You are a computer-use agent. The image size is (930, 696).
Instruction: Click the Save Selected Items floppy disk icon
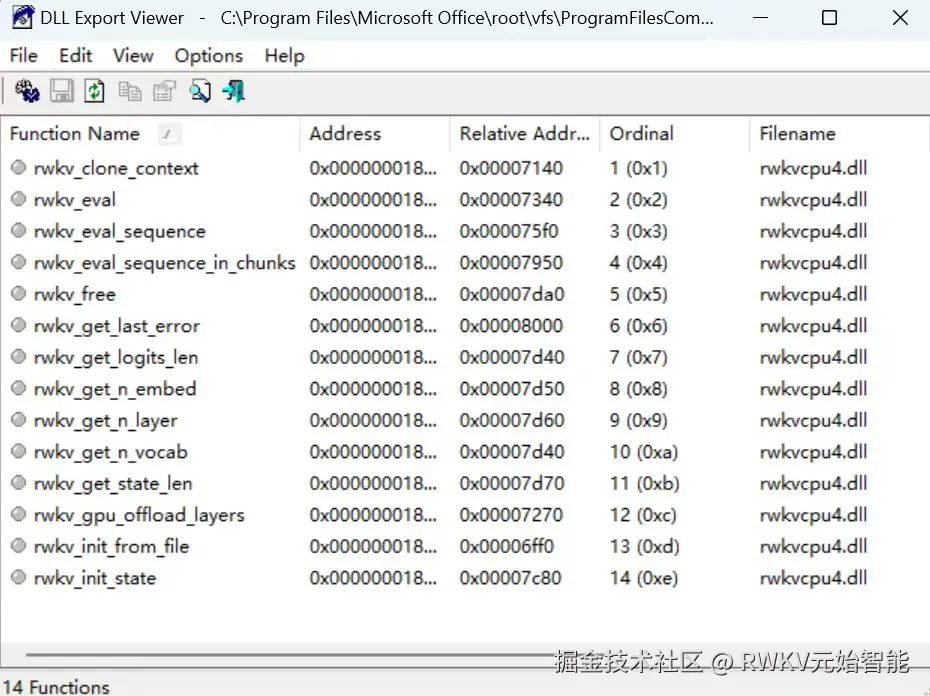(60, 91)
